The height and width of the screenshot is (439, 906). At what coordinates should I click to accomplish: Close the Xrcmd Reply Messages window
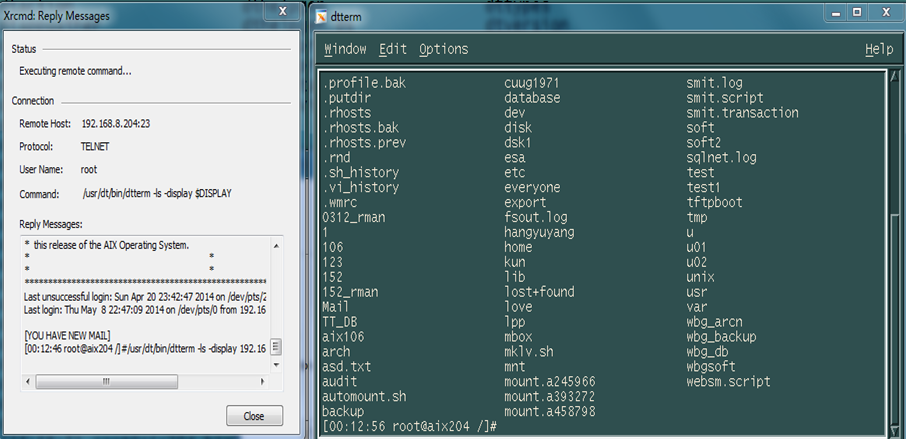283,11
